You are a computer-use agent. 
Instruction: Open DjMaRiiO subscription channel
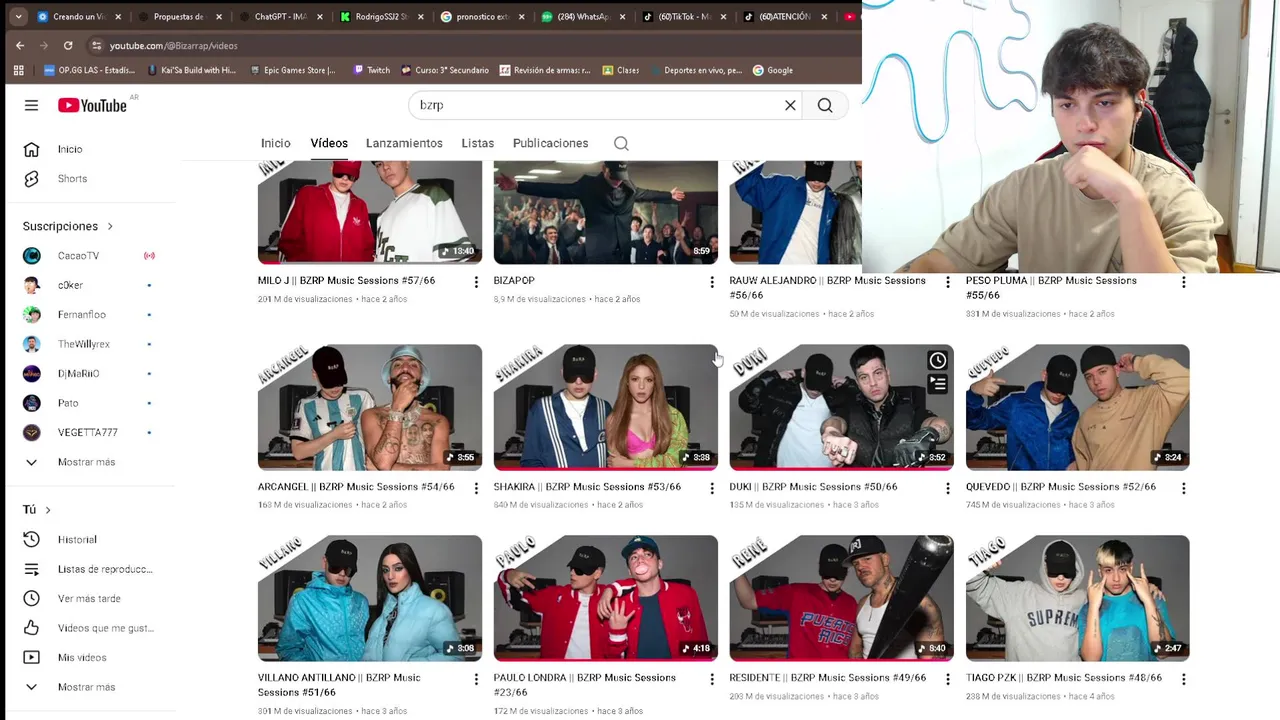(78, 373)
